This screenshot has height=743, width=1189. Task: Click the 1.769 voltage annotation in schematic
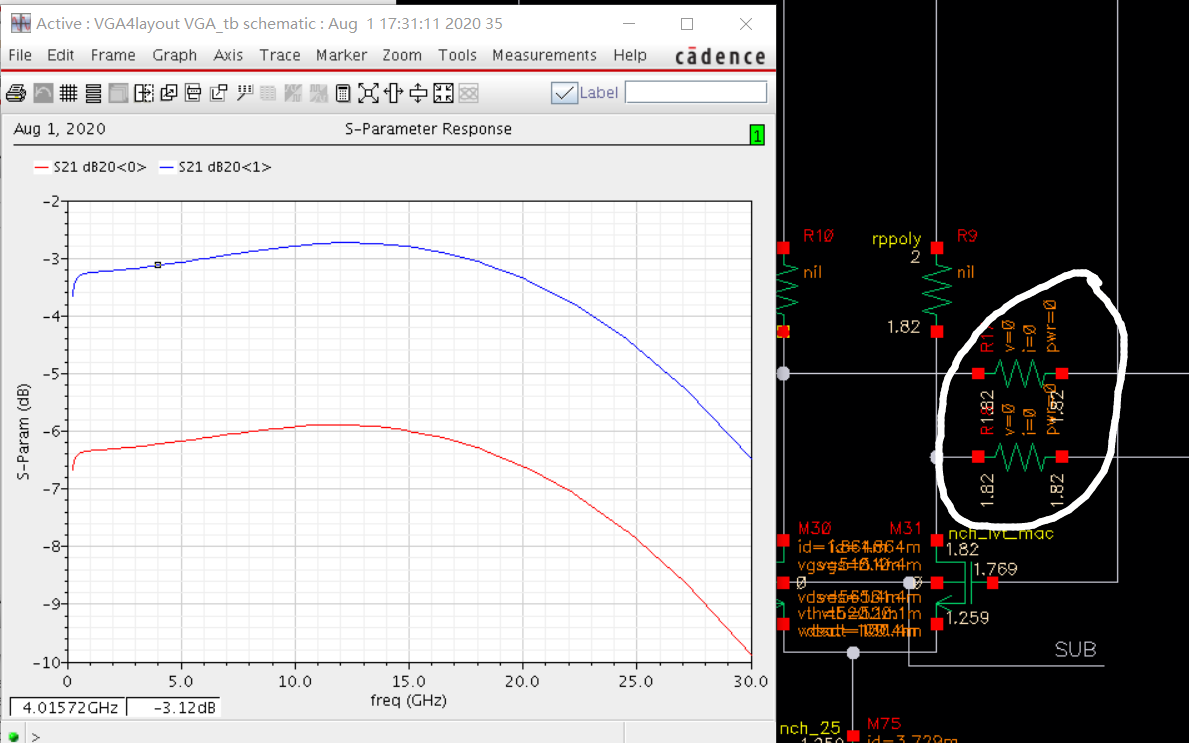(x=995, y=569)
